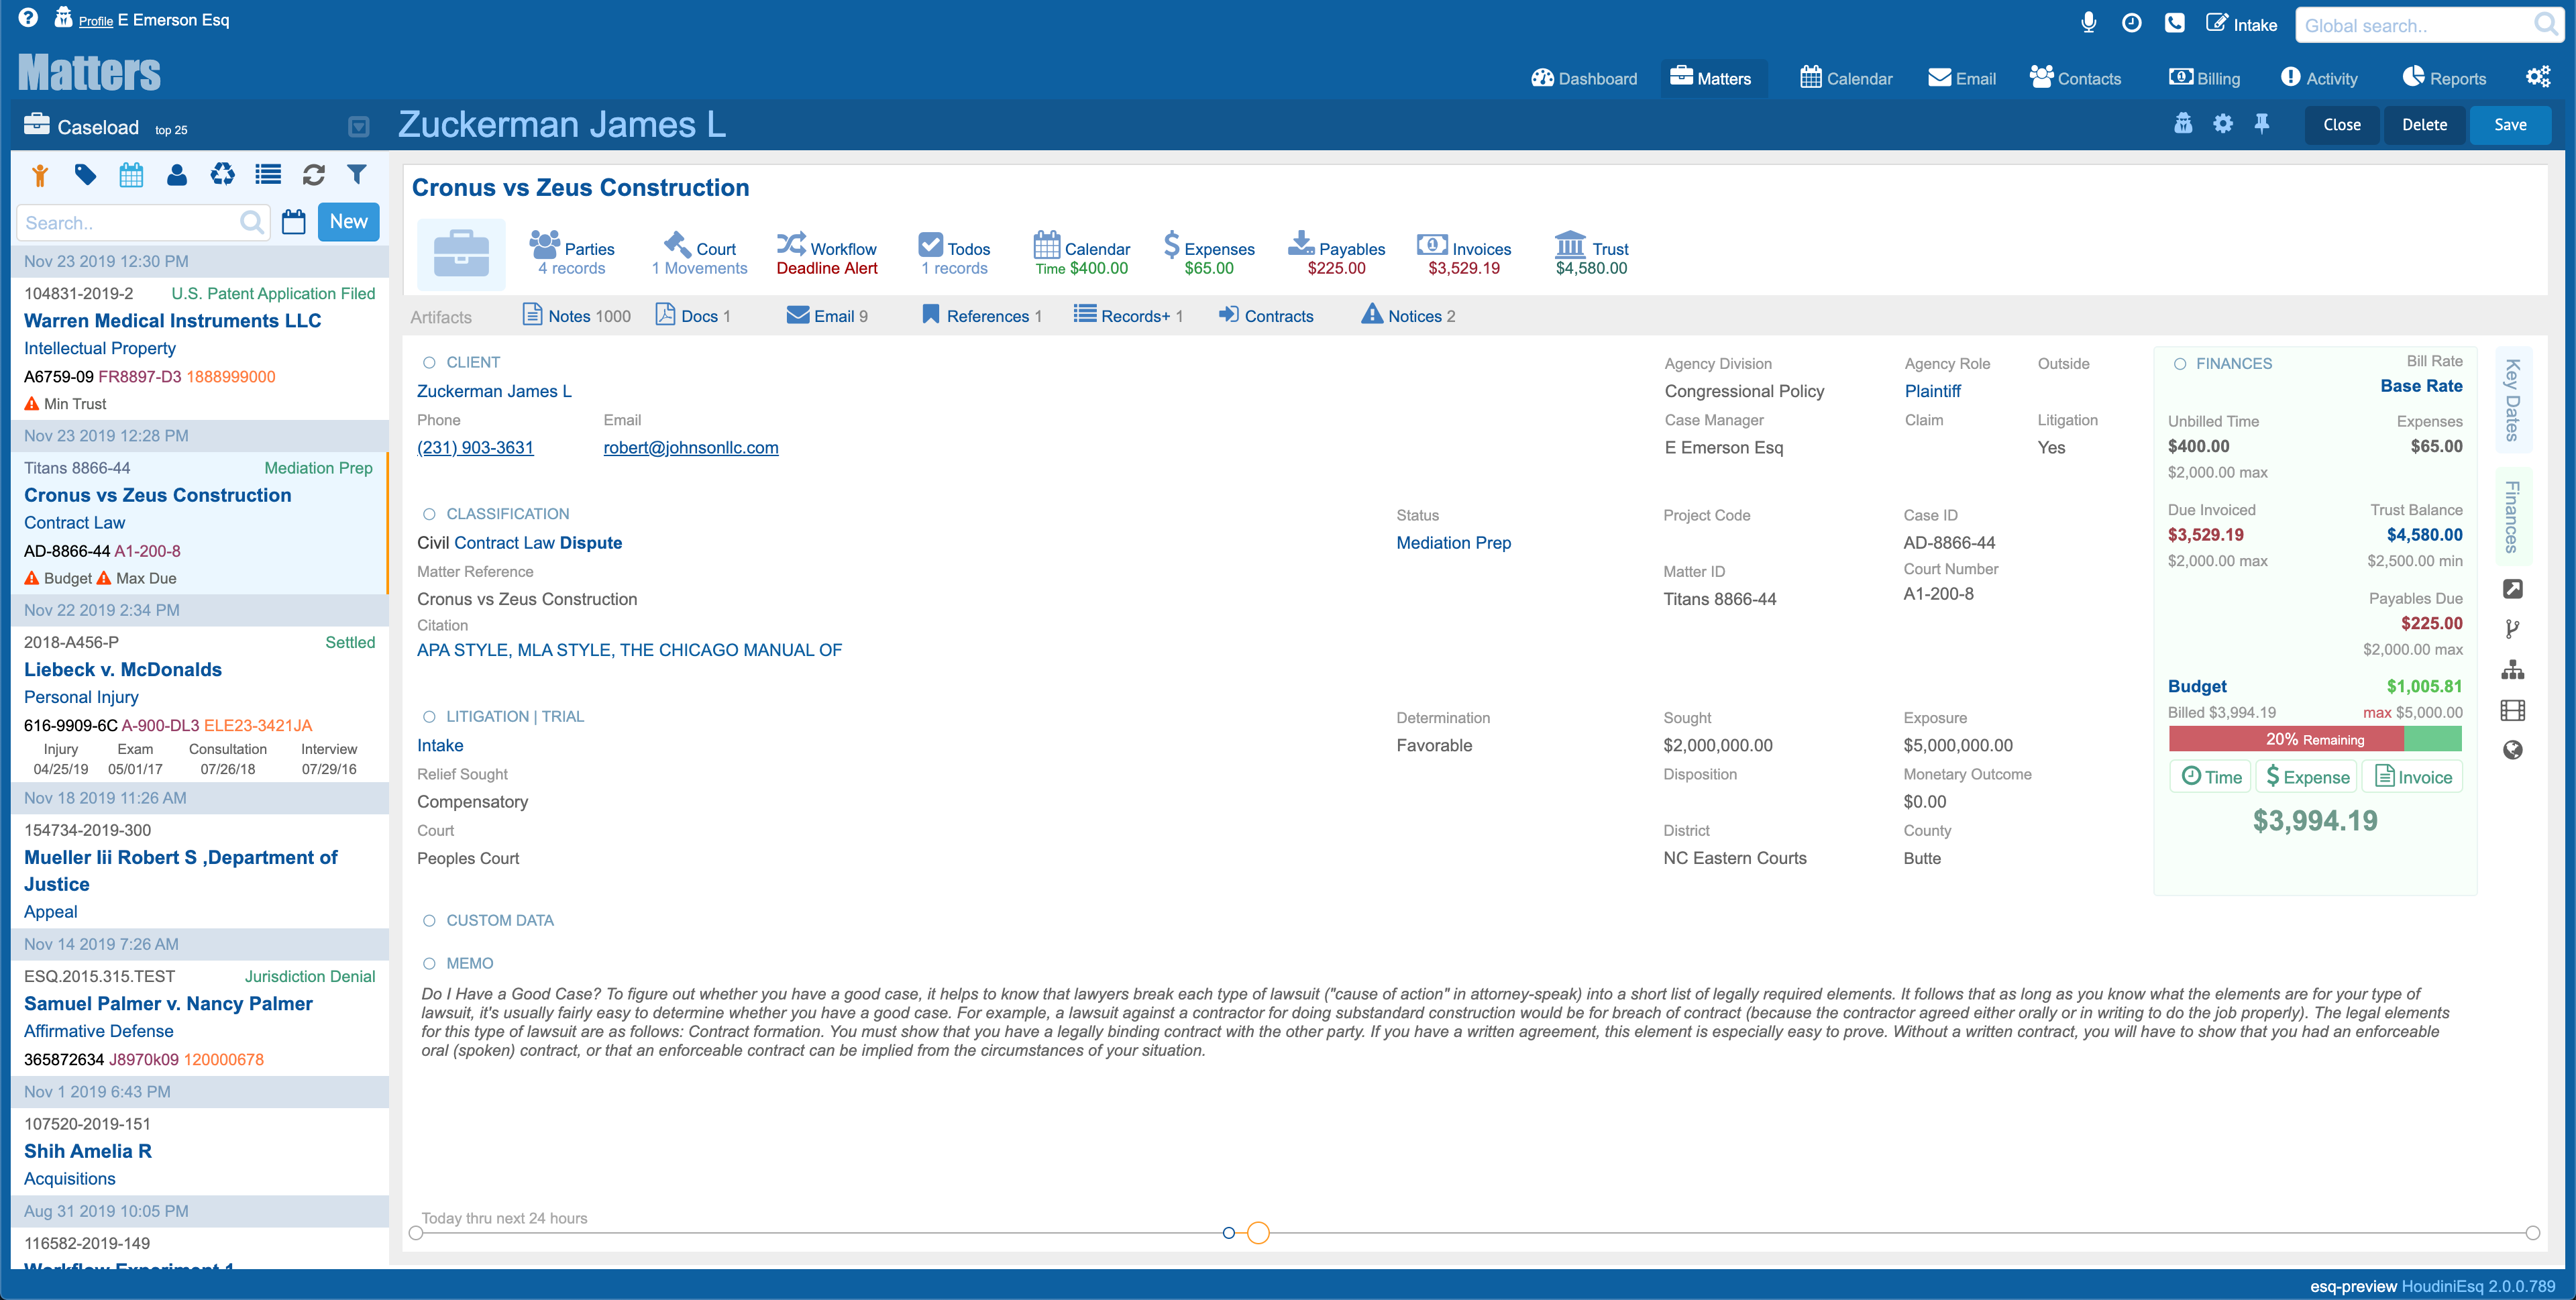Screen dimensions: 2576x1300
Task: Refresh the caseload list
Action: click(313, 175)
